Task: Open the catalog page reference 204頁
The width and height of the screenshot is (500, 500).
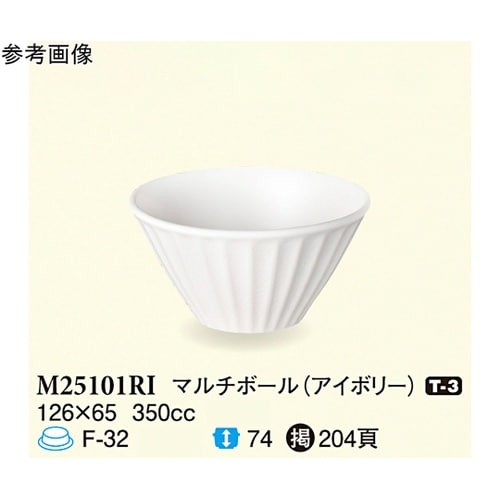Action: (348, 439)
